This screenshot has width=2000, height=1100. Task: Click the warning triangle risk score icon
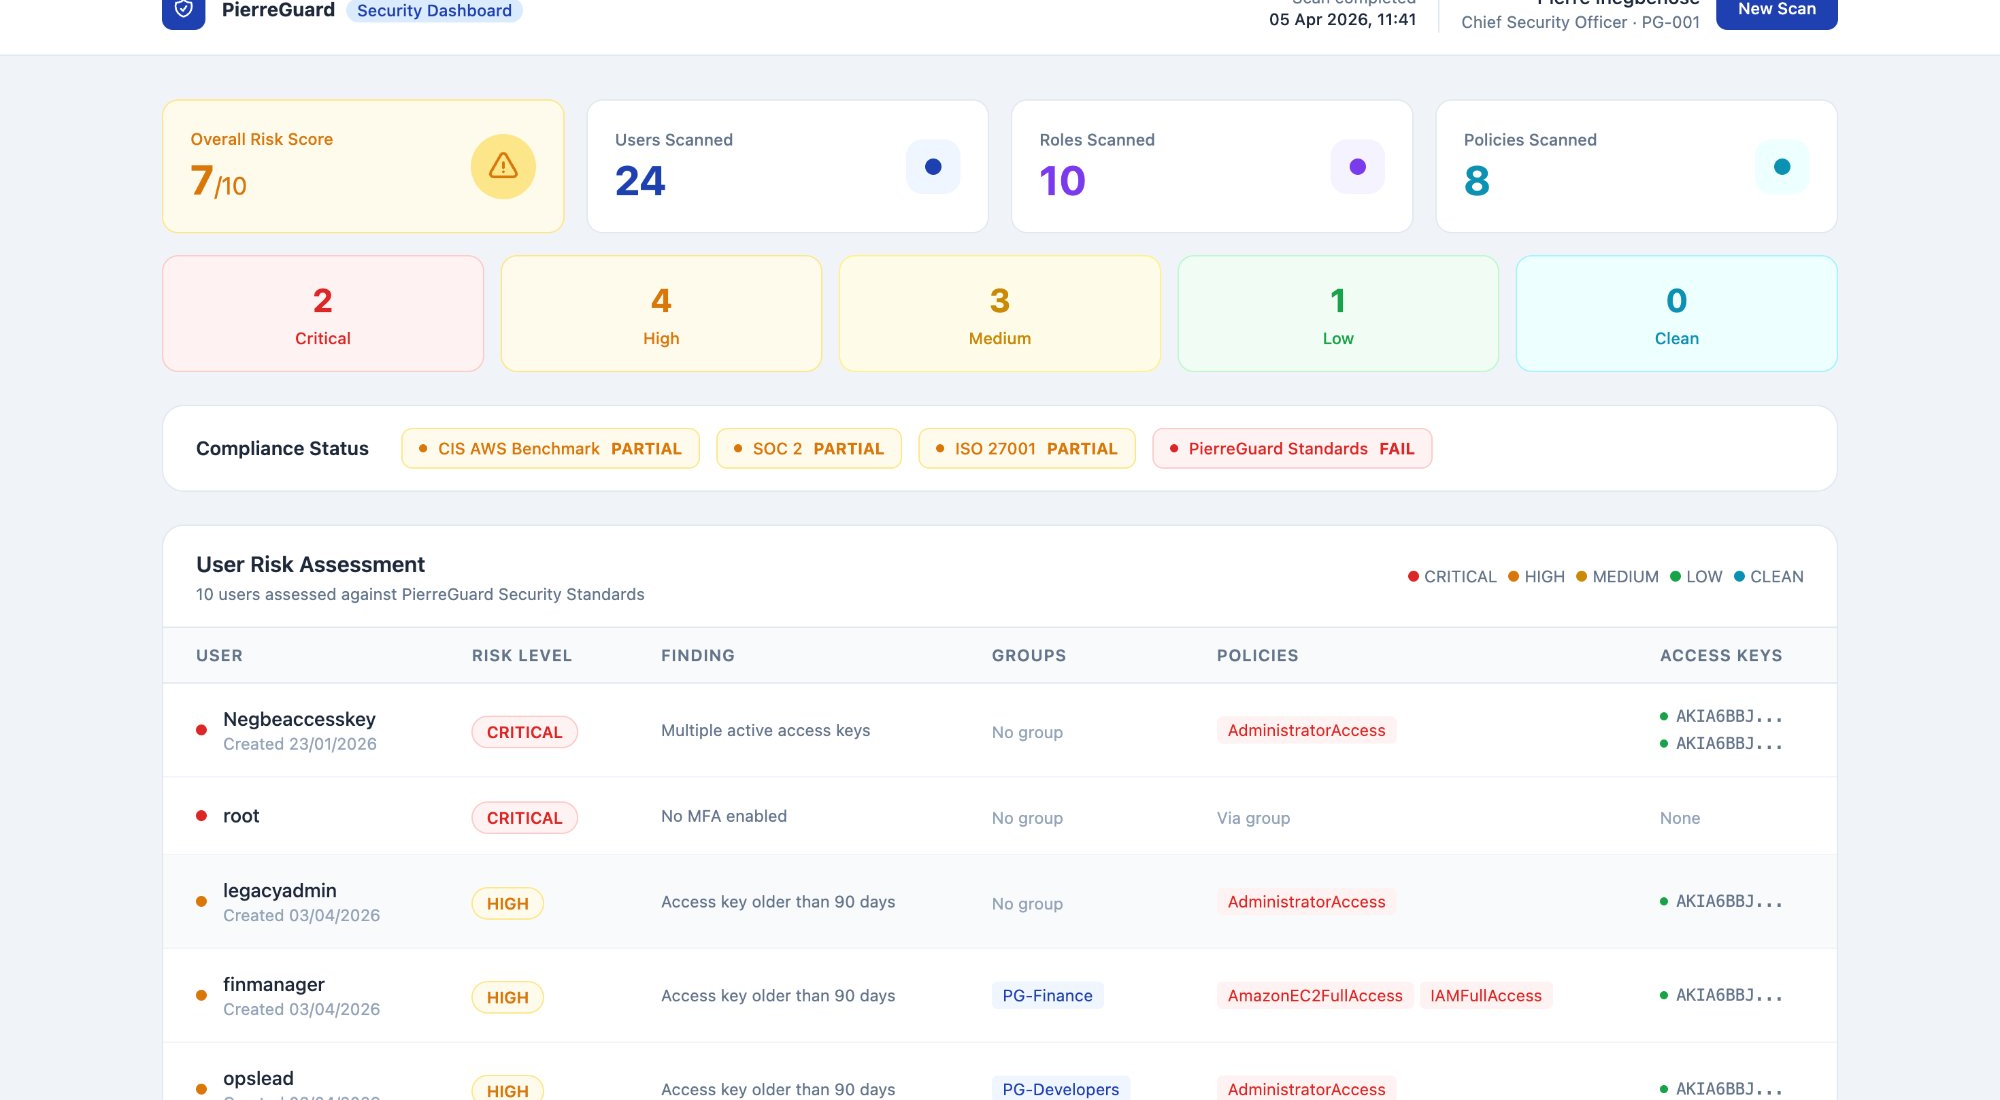pos(503,166)
